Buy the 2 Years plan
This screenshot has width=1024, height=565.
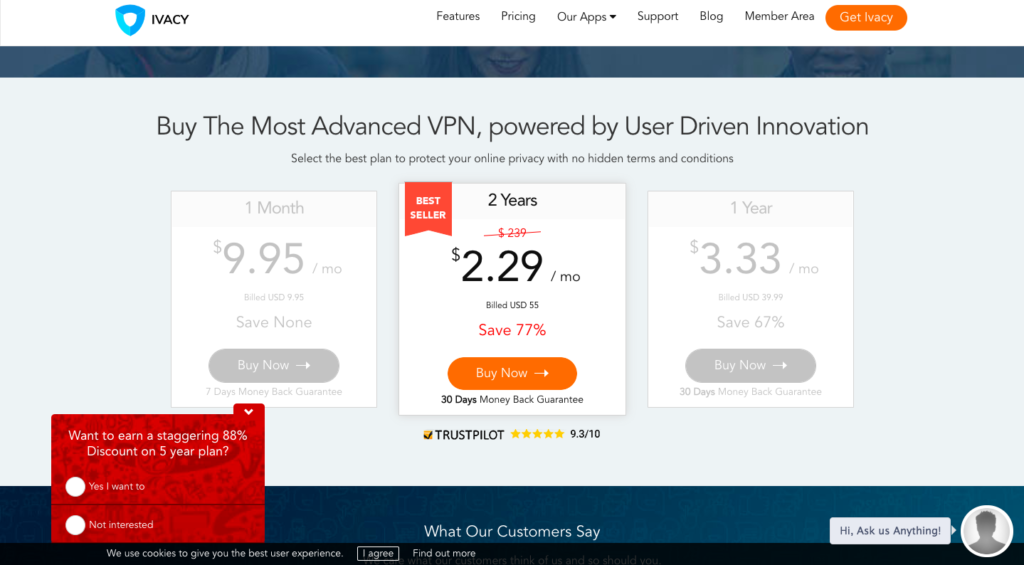(512, 373)
